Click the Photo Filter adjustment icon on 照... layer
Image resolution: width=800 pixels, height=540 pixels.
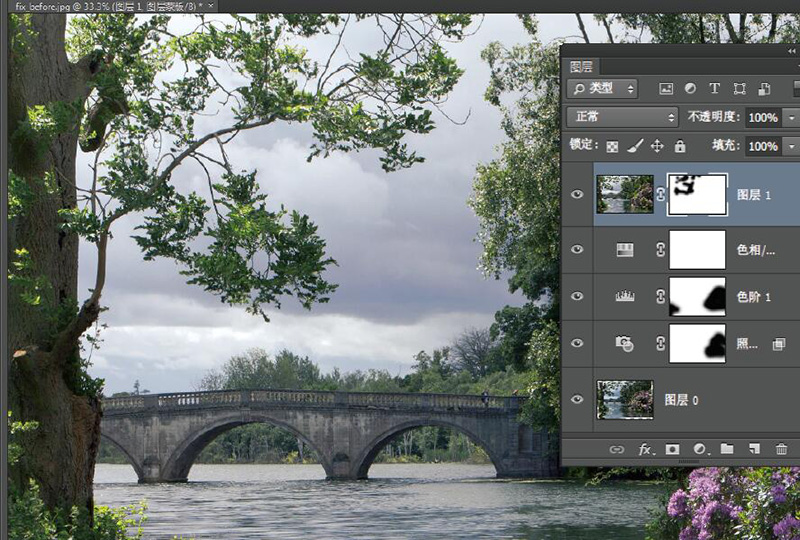coord(624,343)
